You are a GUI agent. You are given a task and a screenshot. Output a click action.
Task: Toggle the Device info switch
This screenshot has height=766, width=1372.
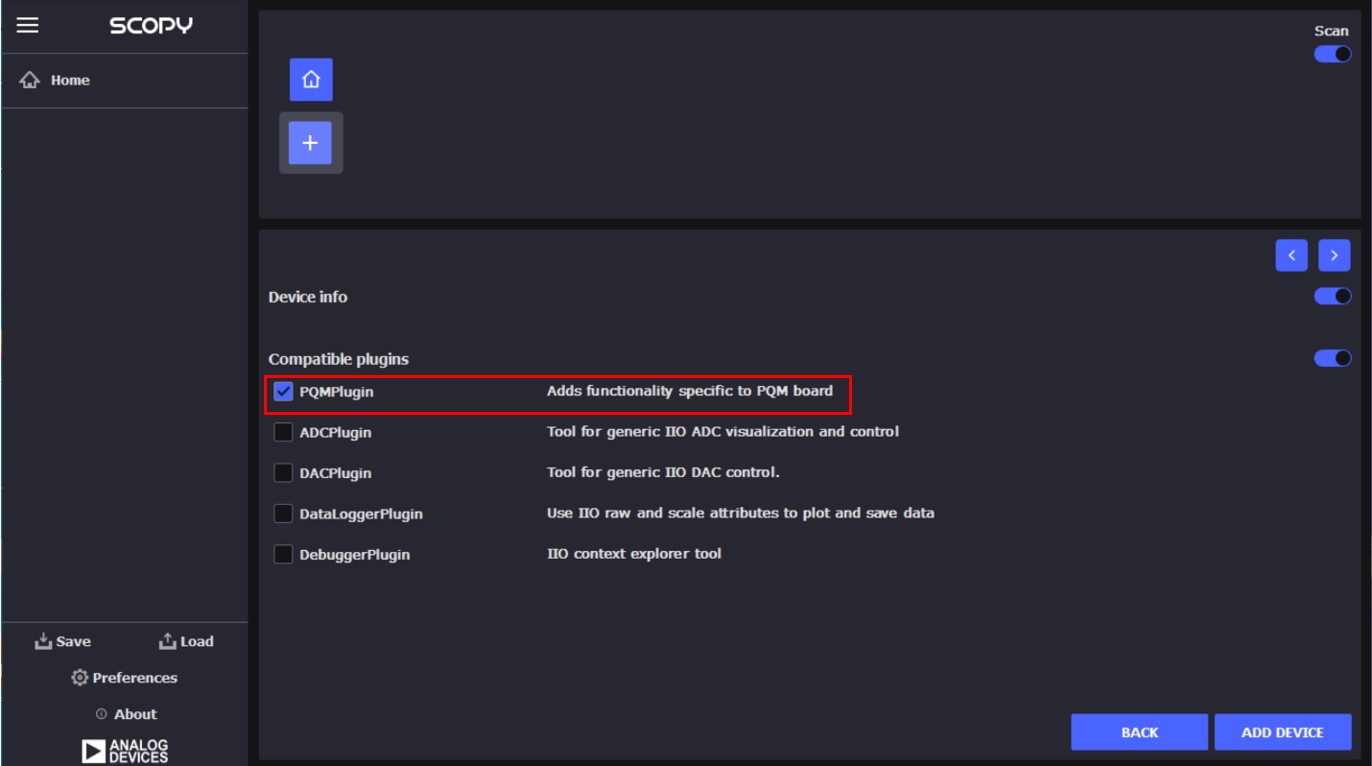(1332, 296)
